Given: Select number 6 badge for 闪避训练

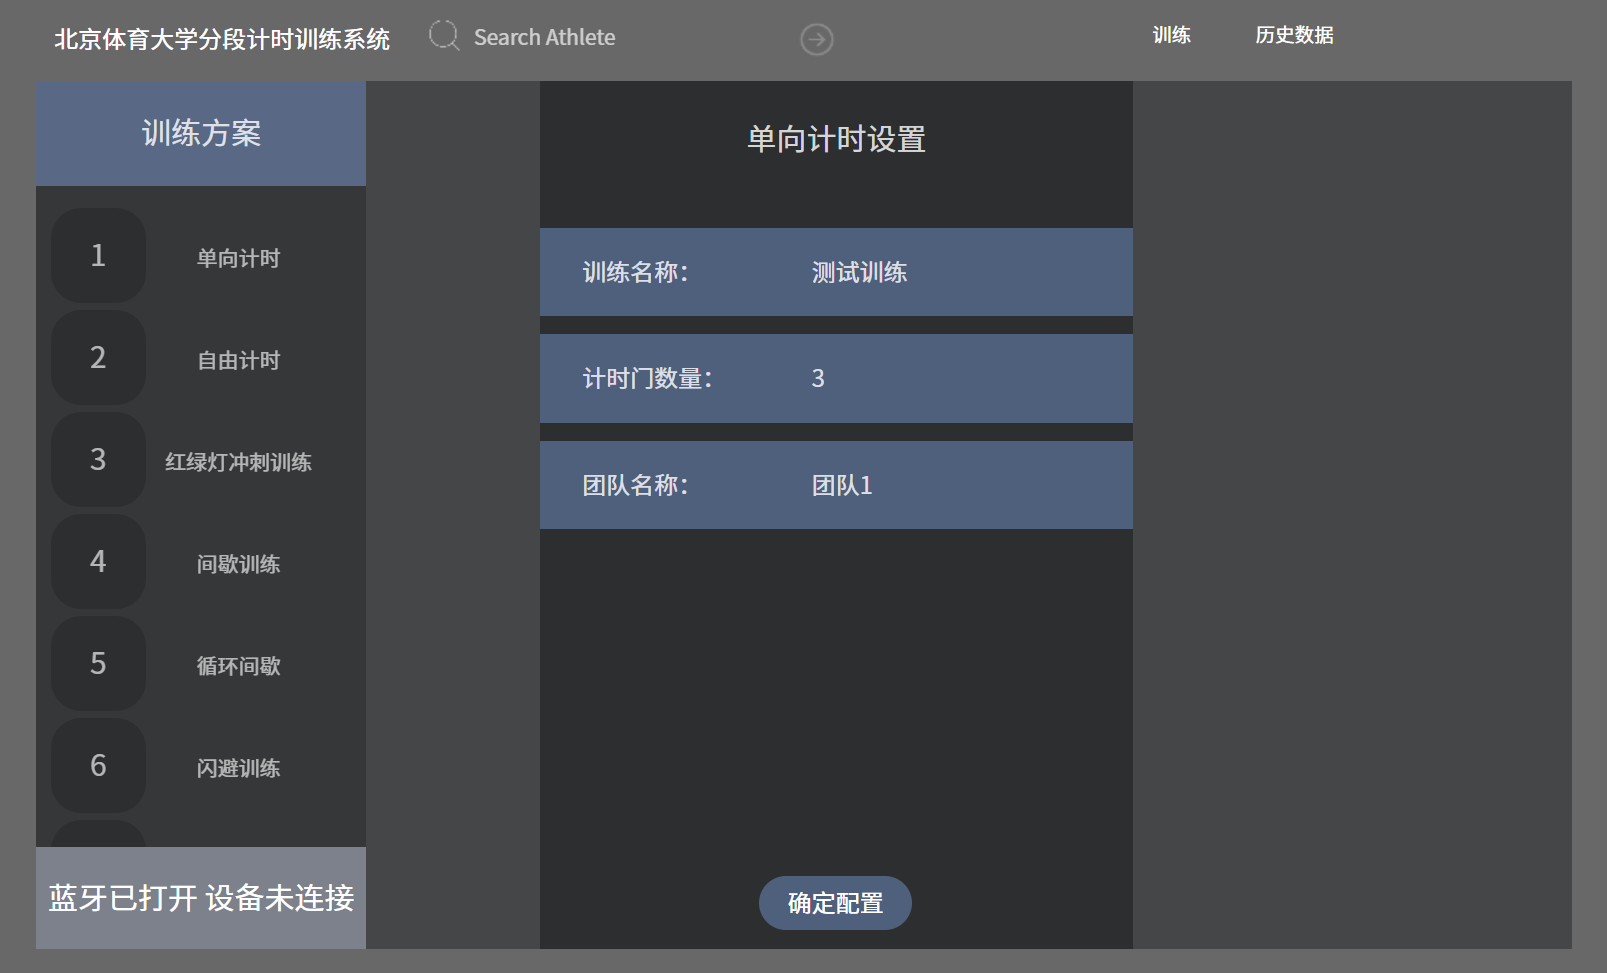Looking at the screenshot, I should click(98, 766).
